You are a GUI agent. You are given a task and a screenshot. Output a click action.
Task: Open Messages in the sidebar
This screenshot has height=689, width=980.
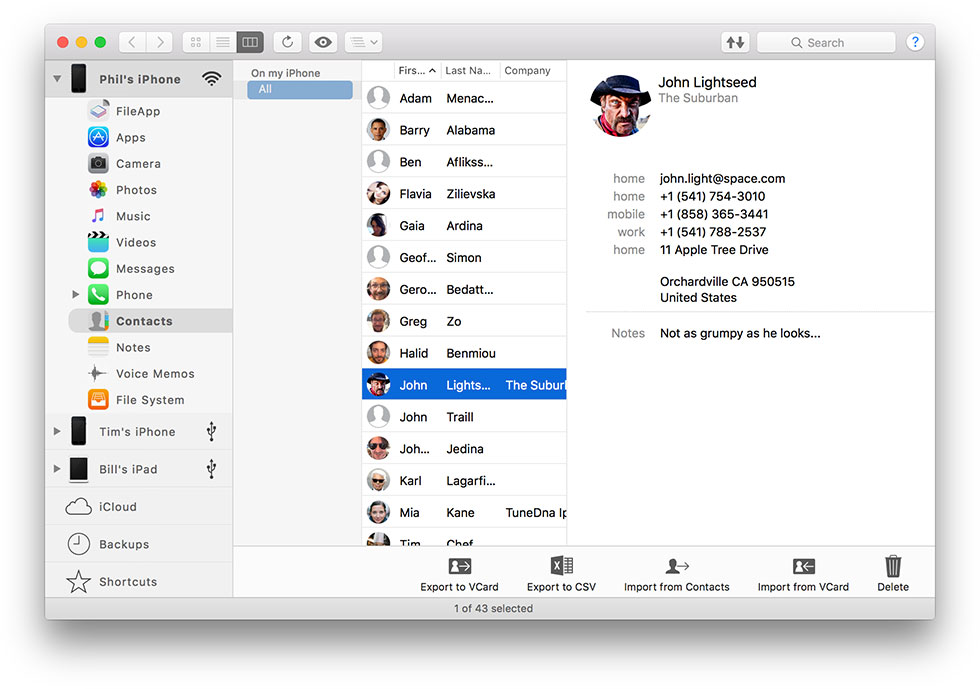coord(144,269)
